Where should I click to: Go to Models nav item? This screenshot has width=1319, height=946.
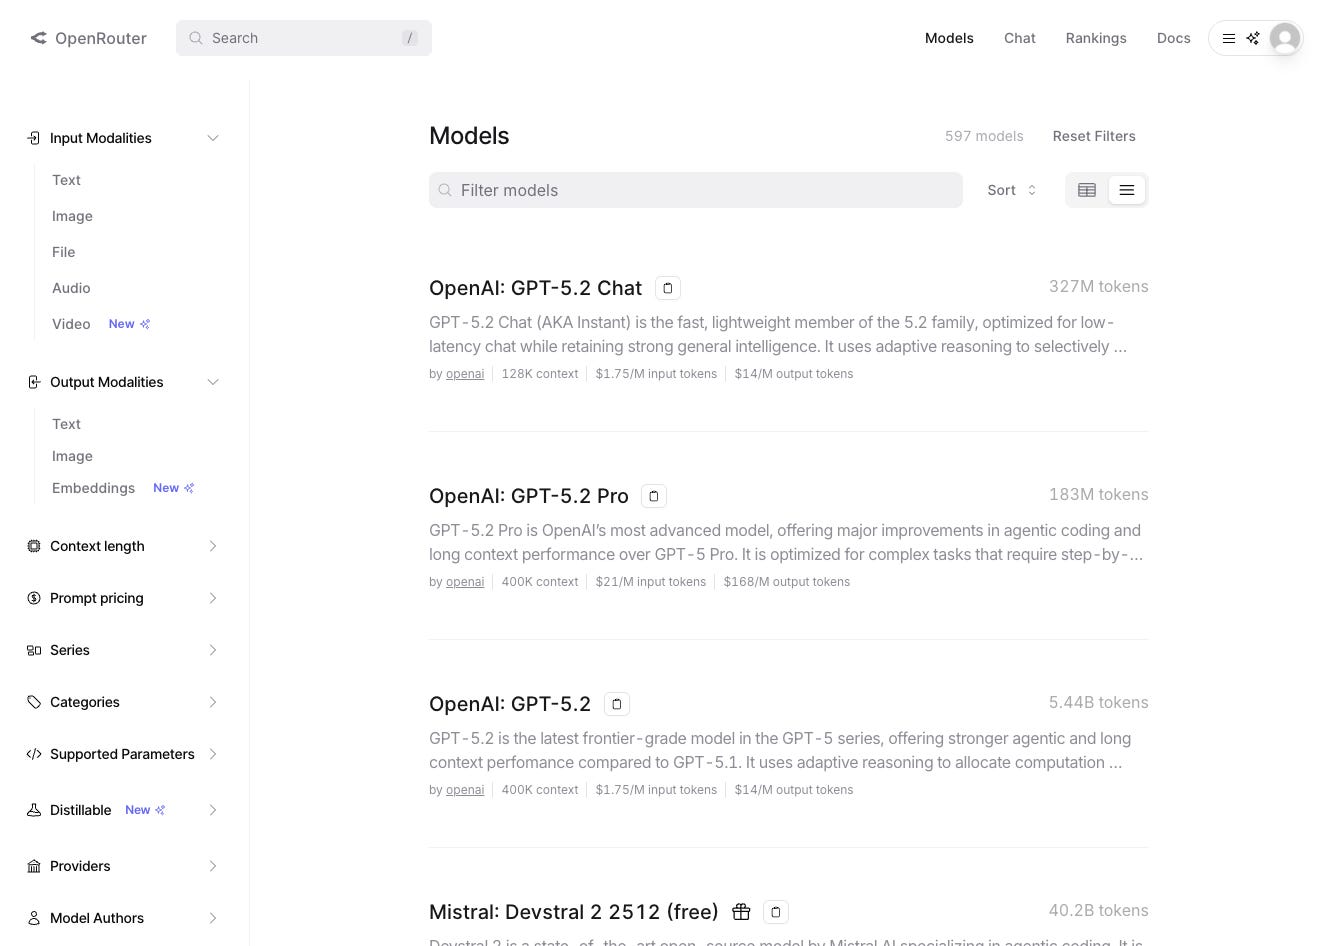(949, 38)
